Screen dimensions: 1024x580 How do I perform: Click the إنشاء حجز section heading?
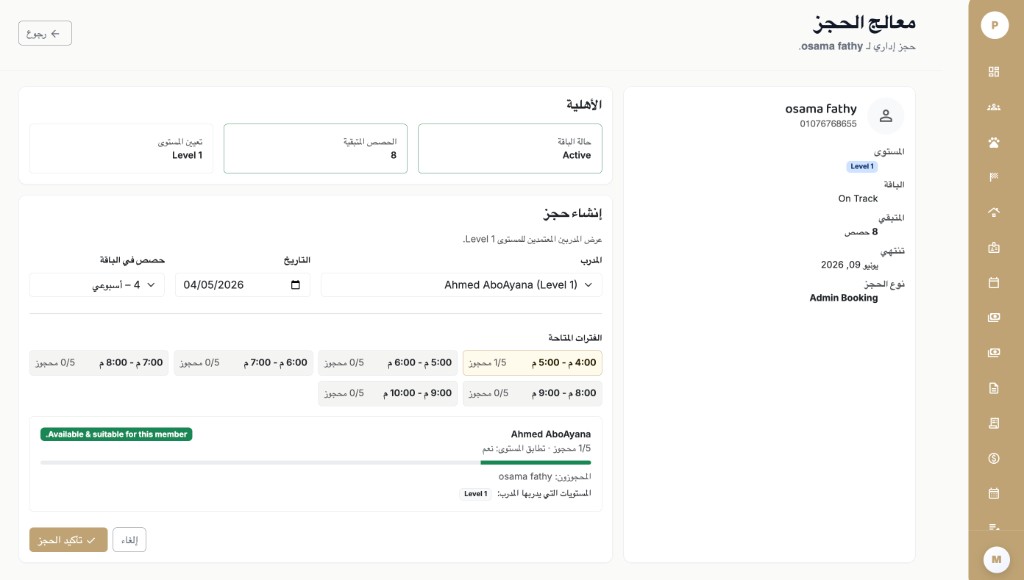click(573, 214)
